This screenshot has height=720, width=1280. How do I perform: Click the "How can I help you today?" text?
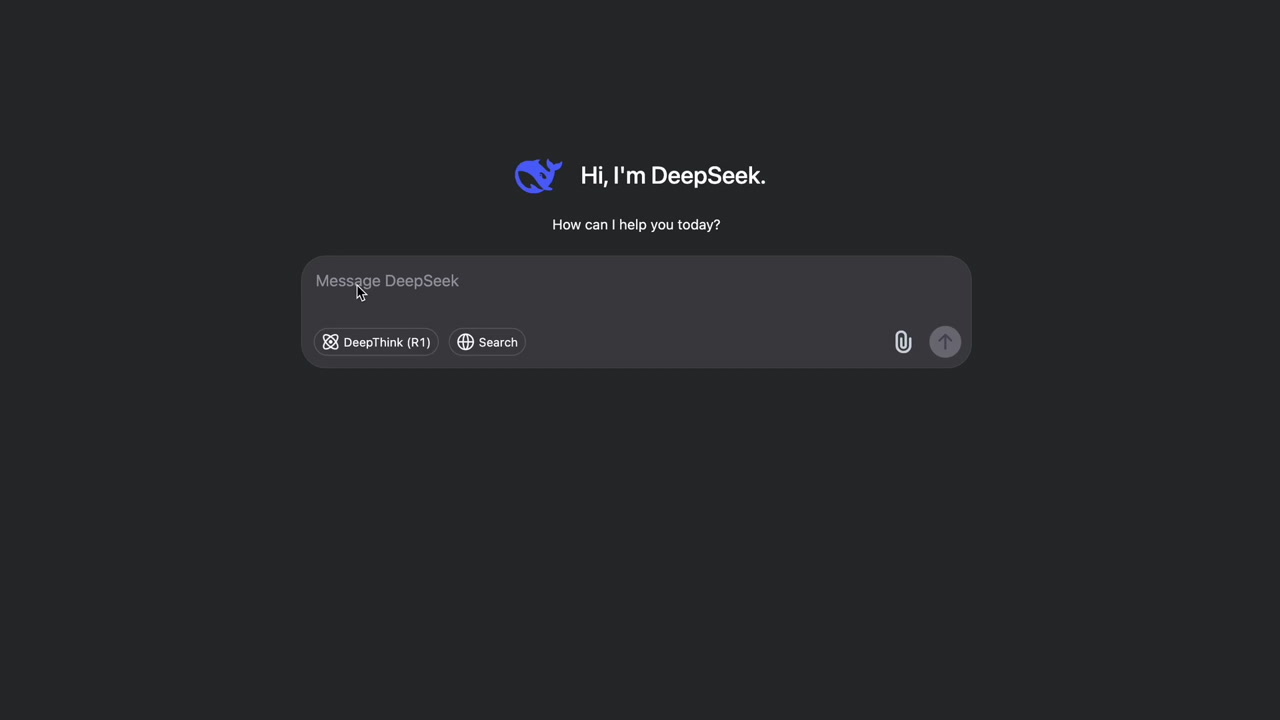(x=636, y=225)
